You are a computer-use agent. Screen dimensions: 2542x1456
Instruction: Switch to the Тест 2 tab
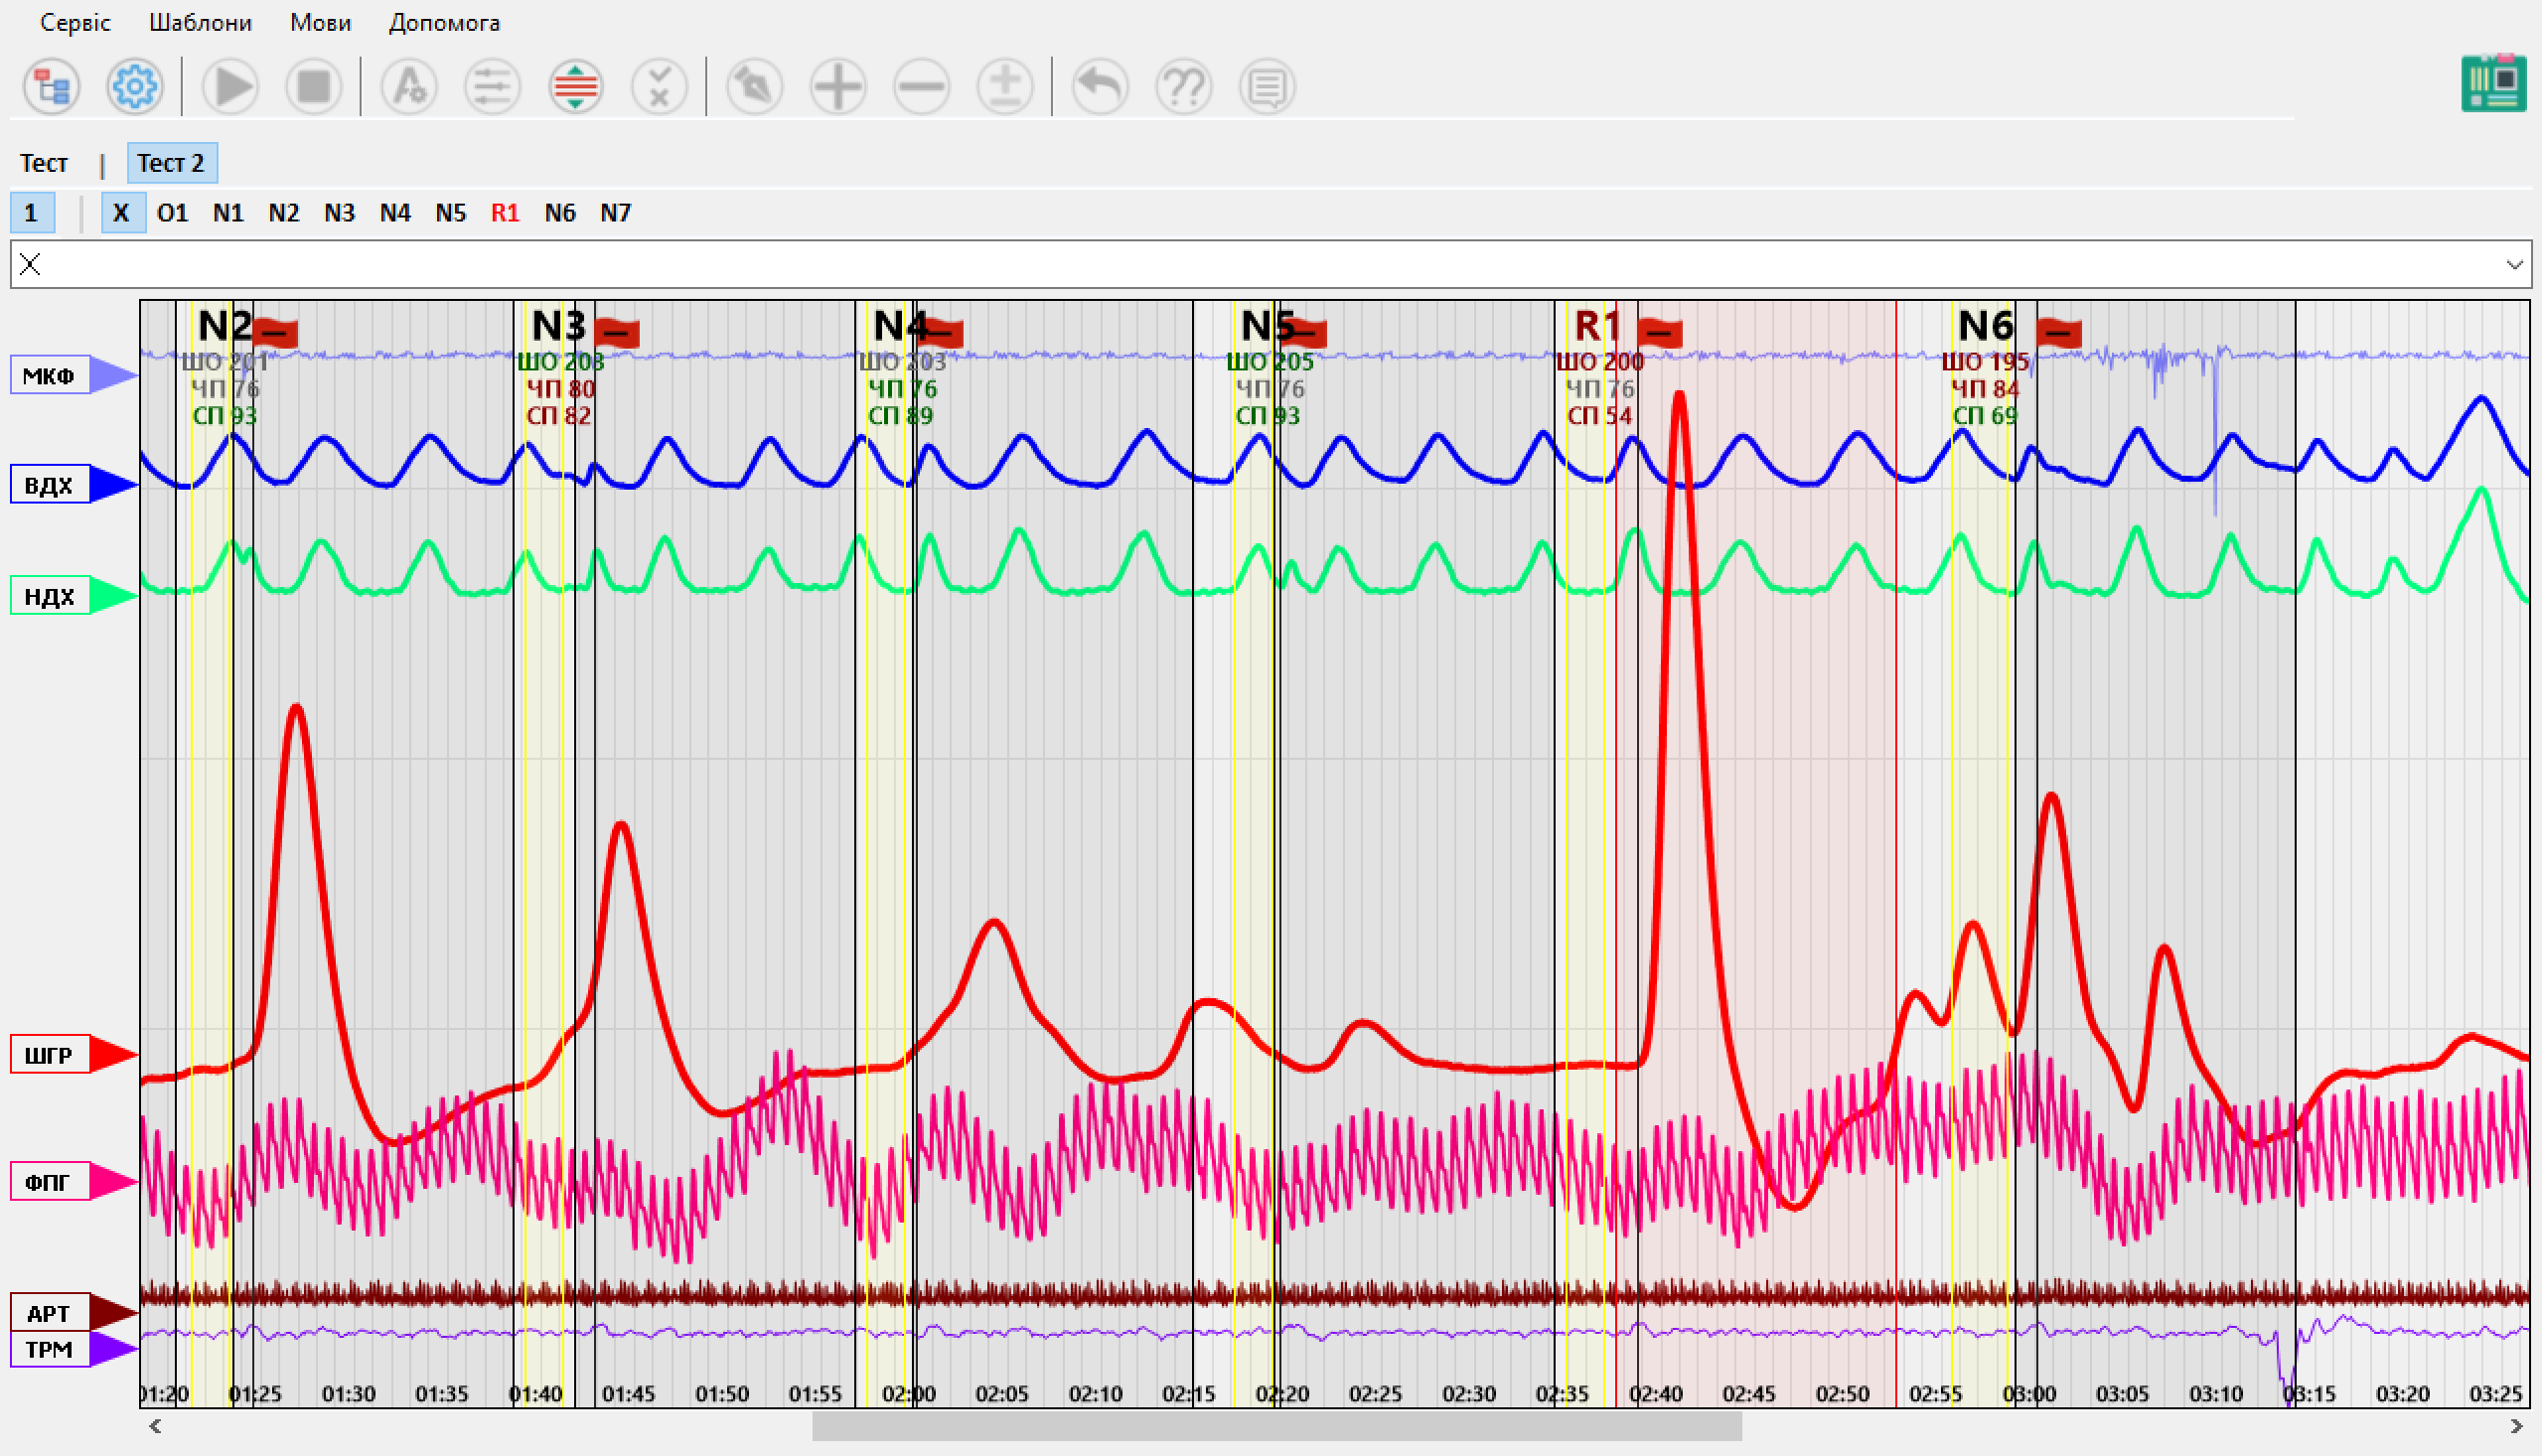[171, 163]
